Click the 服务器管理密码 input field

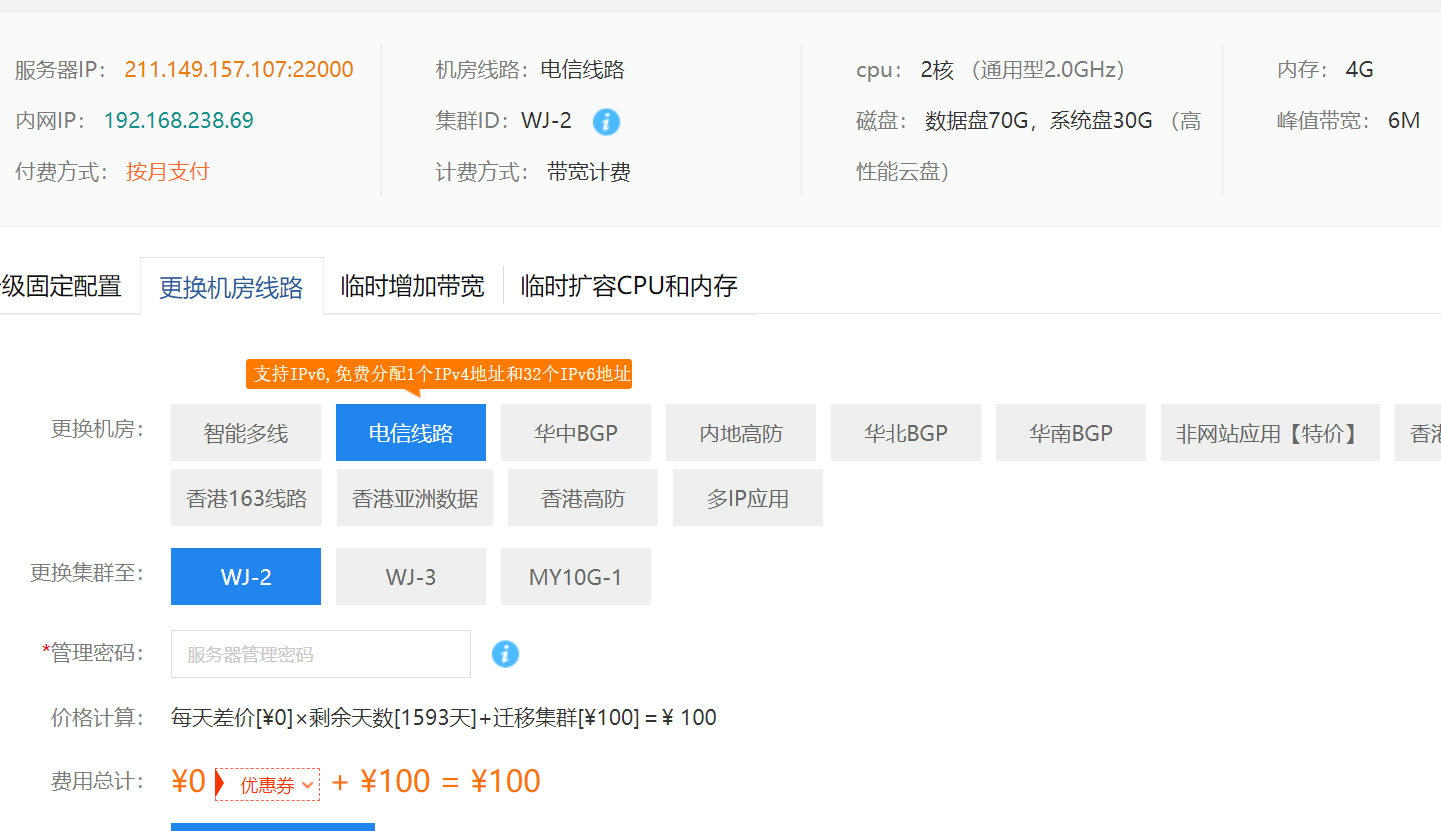pos(320,654)
